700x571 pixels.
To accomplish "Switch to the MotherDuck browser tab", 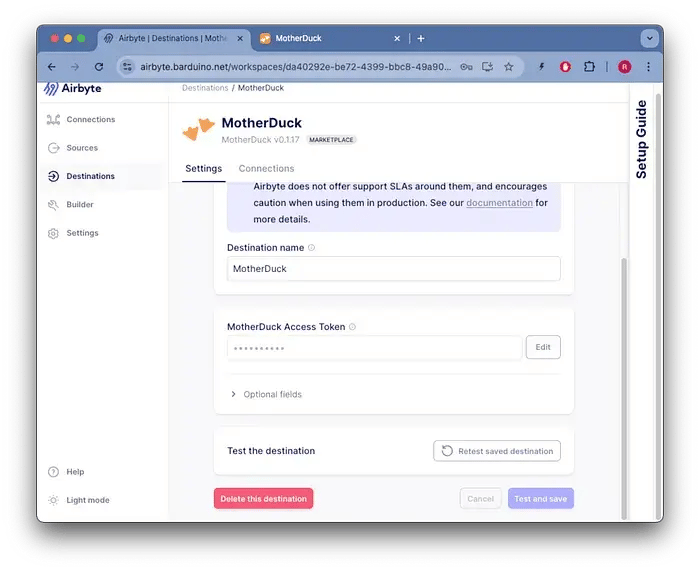I will point(330,38).
